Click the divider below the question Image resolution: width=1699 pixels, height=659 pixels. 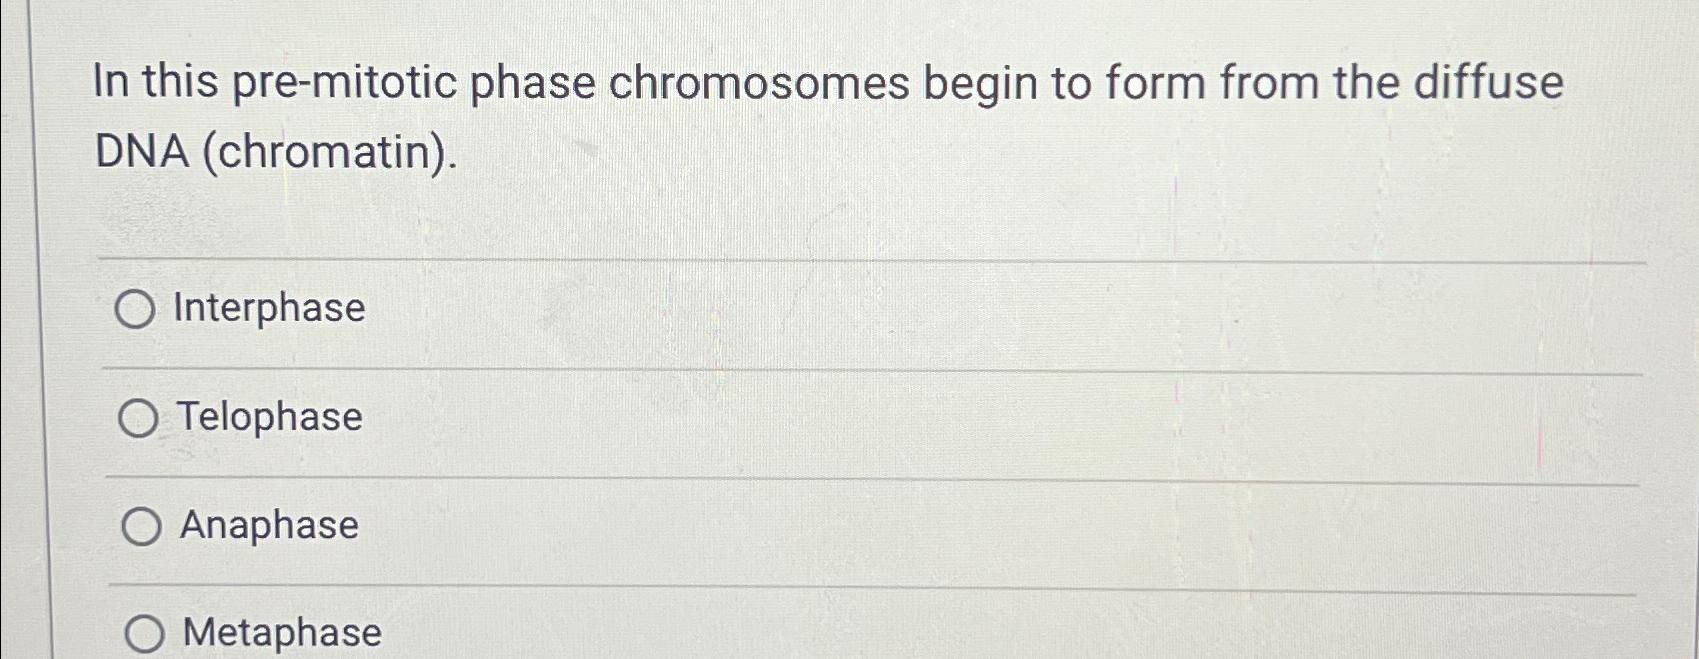[x=800, y=262]
